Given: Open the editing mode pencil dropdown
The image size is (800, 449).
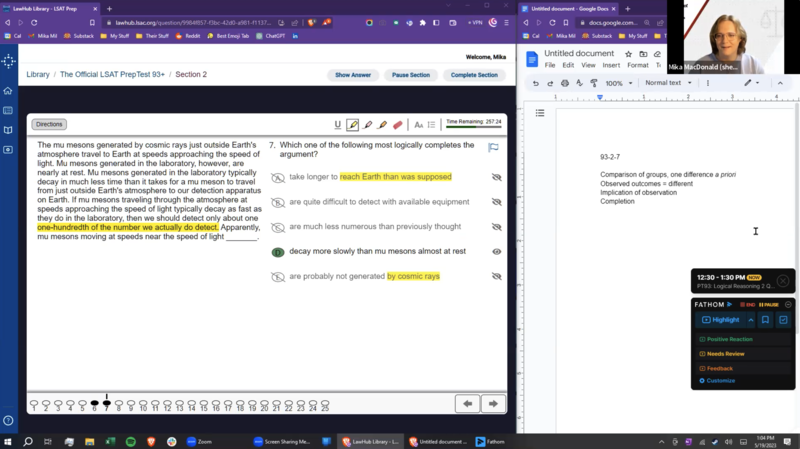Looking at the screenshot, I should click(751, 83).
